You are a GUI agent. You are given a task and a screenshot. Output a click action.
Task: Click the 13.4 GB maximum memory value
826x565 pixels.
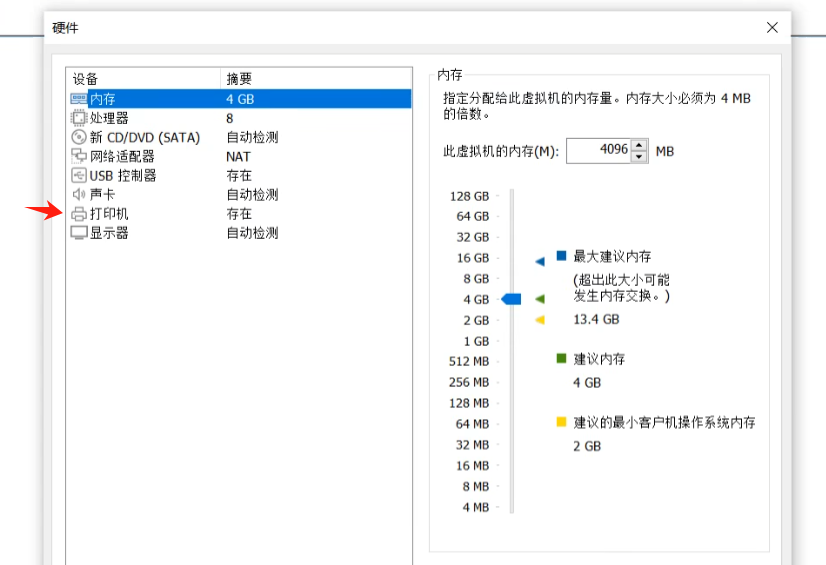coord(596,319)
